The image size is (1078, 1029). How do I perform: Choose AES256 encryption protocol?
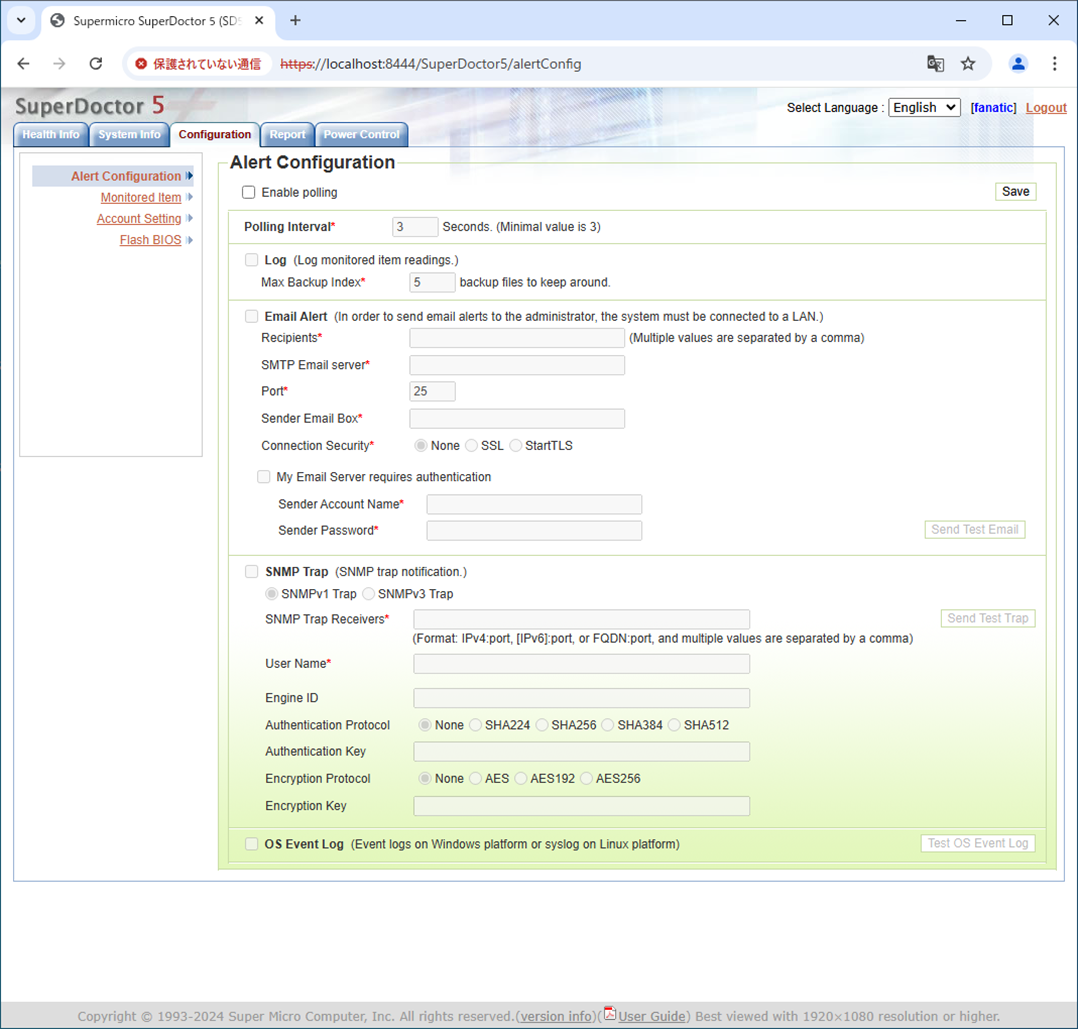586,779
